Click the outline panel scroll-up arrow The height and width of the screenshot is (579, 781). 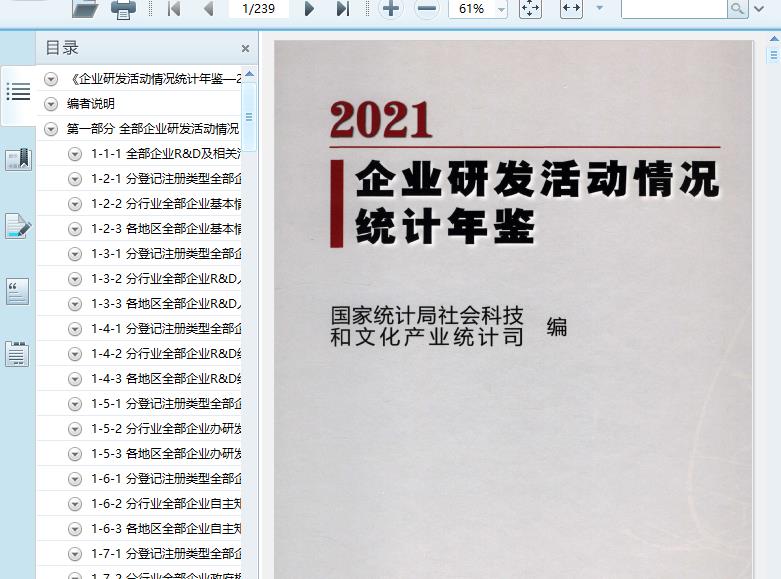[x=250, y=74]
